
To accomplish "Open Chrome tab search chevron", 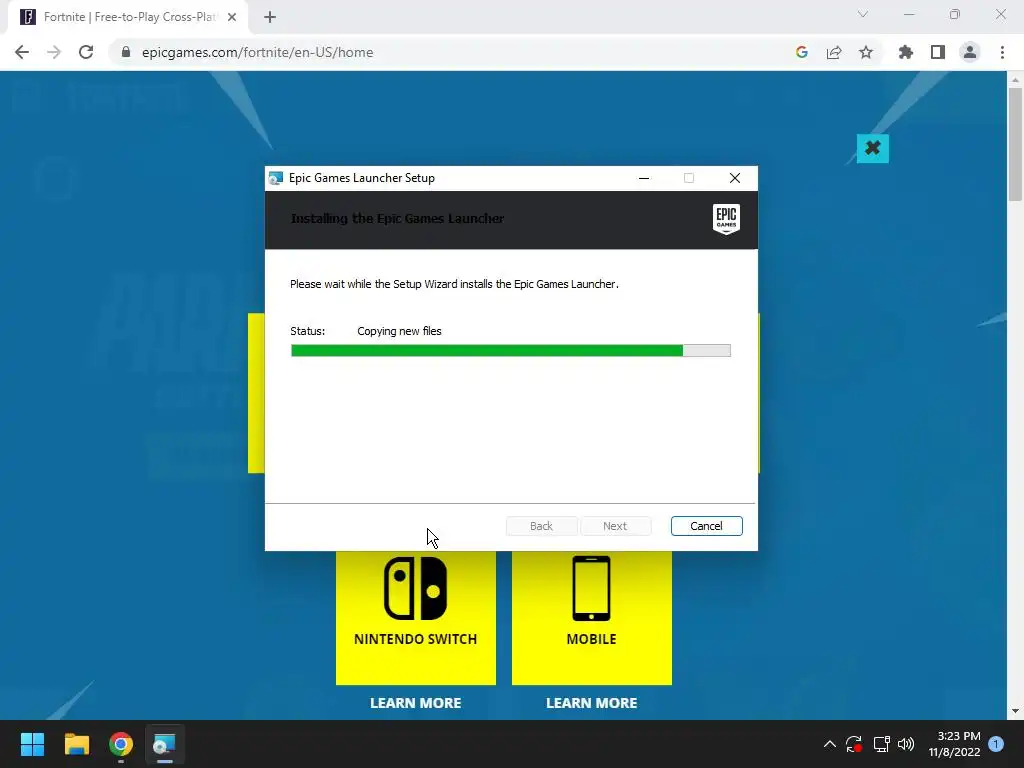I will click(863, 14).
